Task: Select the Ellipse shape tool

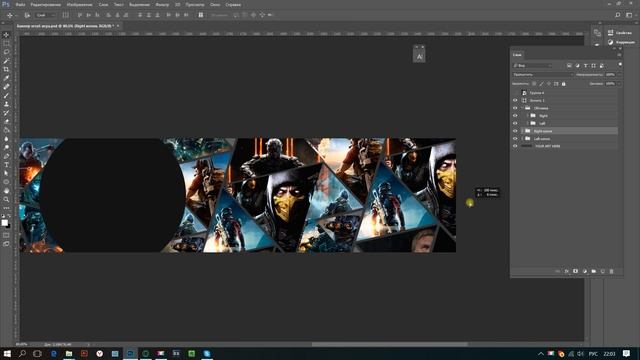Action: pyautogui.click(x=6, y=182)
